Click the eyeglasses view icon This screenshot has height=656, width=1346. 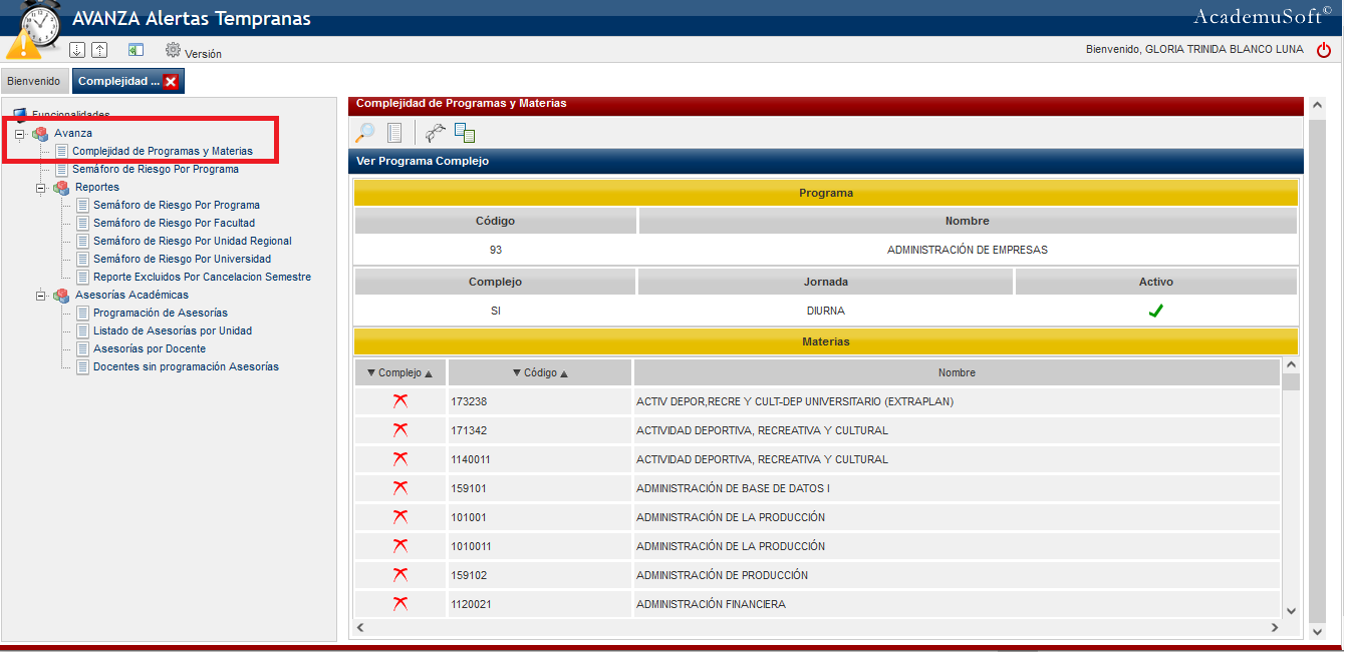pos(435,133)
